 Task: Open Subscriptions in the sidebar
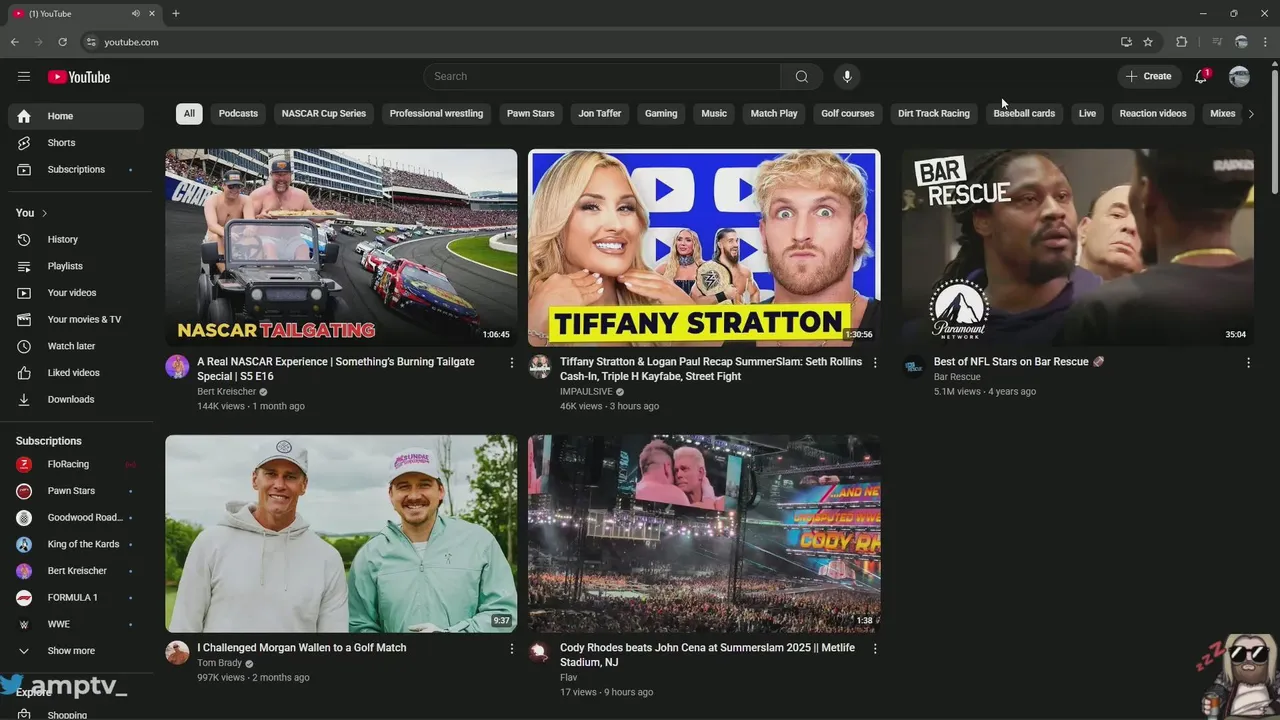click(x=76, y=170)
